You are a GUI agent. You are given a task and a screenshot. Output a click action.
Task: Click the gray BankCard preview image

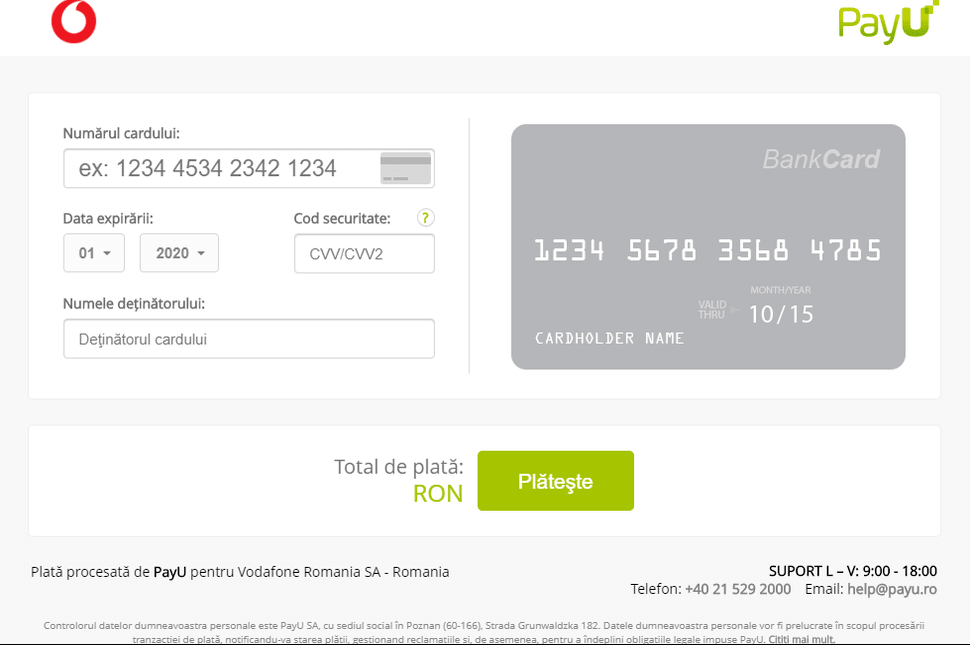coord(708,200)
